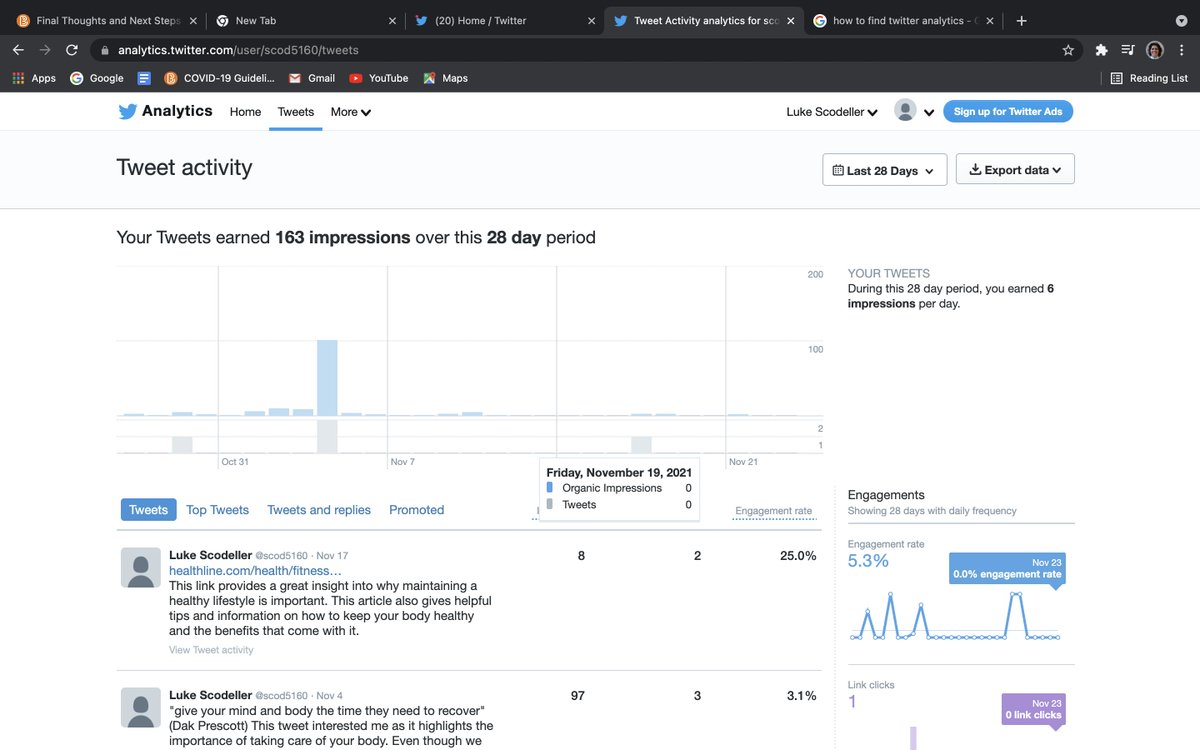Switch to the Top Tweets tab
Viewport: 1200px width, 750px height.
click(x=217, y=510)
